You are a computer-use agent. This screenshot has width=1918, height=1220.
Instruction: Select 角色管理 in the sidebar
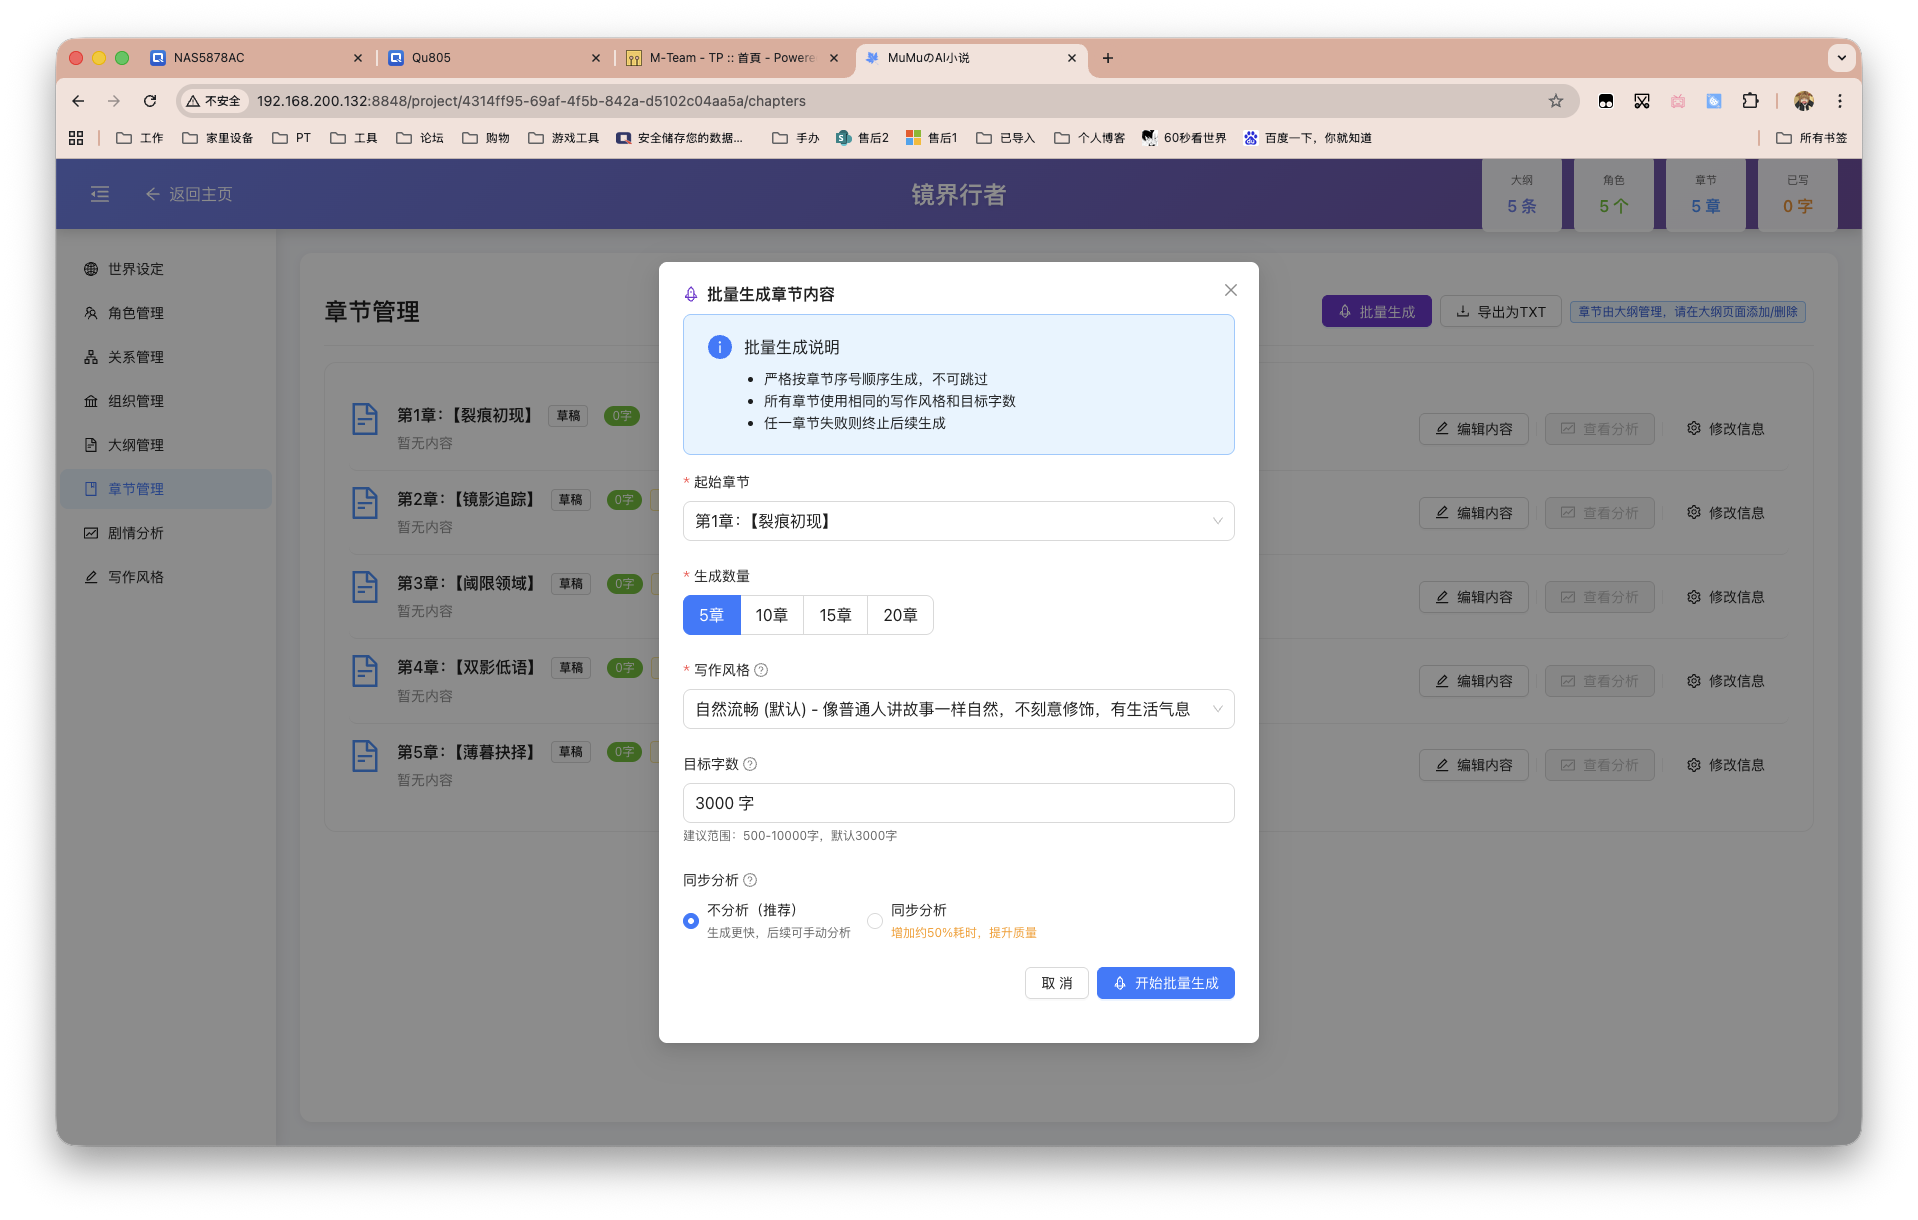[133, 312]
